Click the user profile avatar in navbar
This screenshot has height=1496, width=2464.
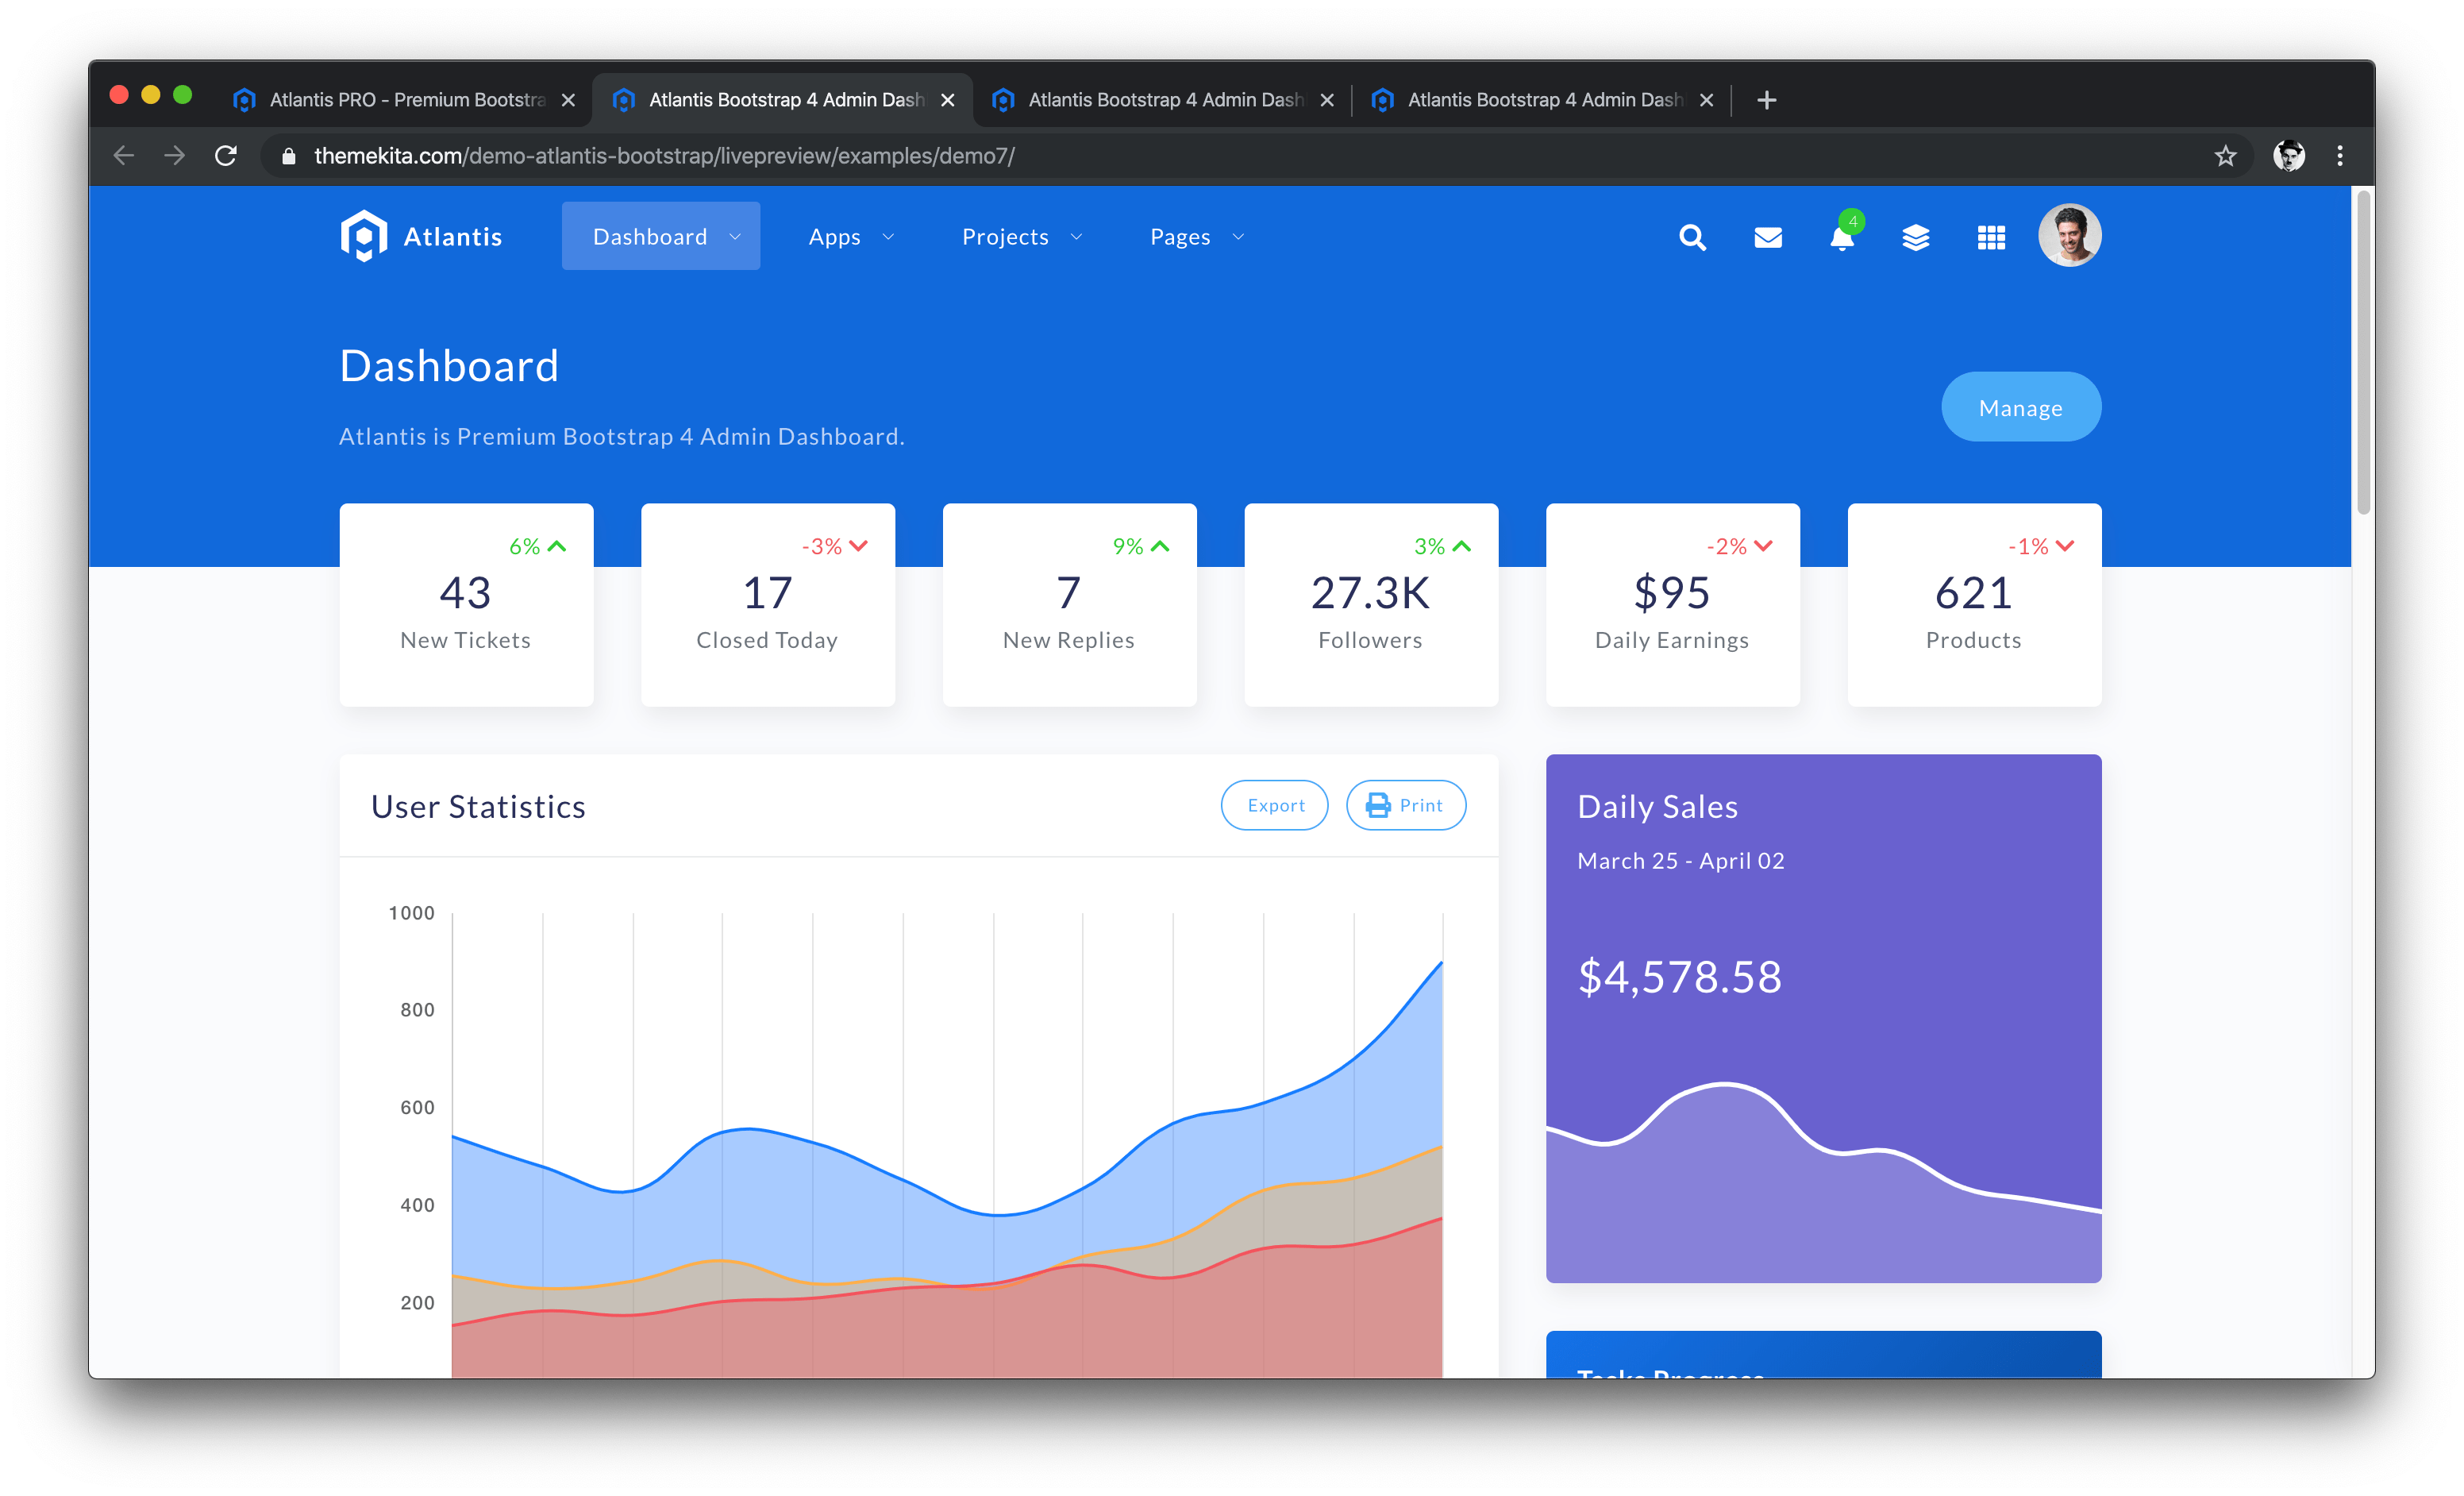(2069, 236)
